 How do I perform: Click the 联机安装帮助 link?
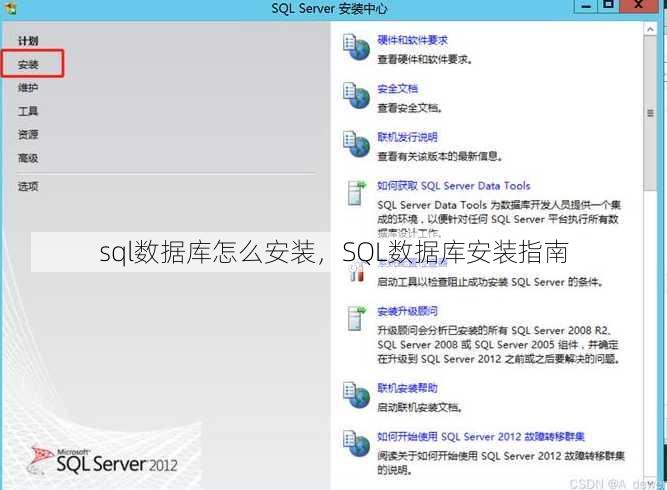407,388
